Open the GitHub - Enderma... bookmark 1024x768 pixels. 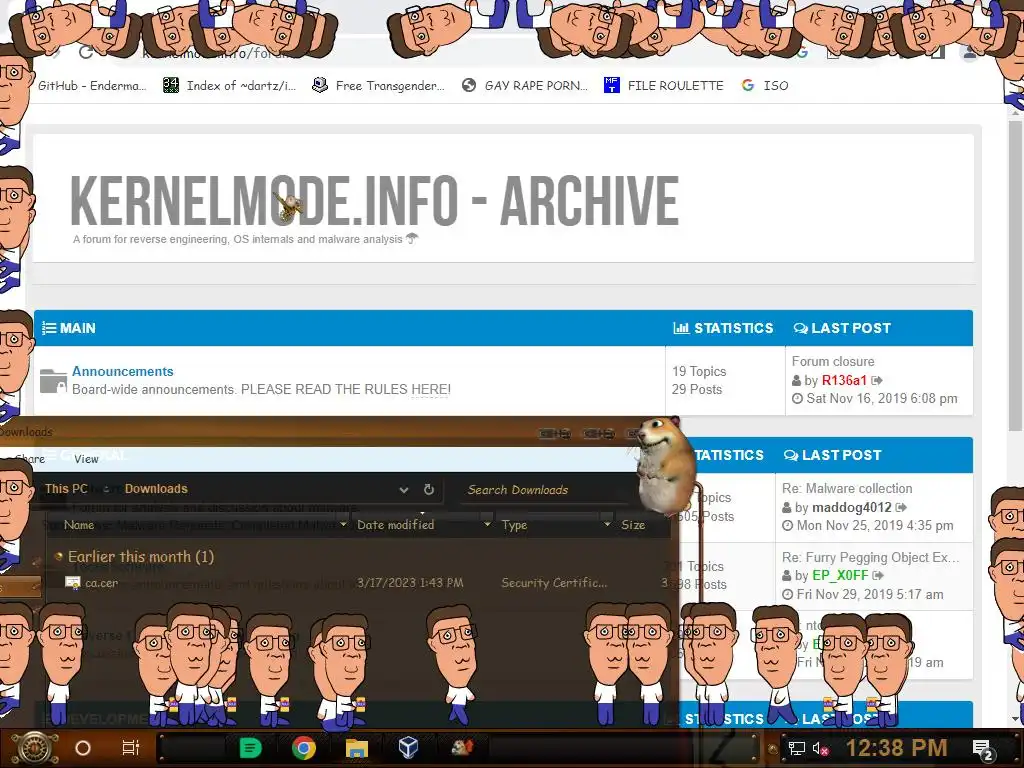(x=91, y=86)
